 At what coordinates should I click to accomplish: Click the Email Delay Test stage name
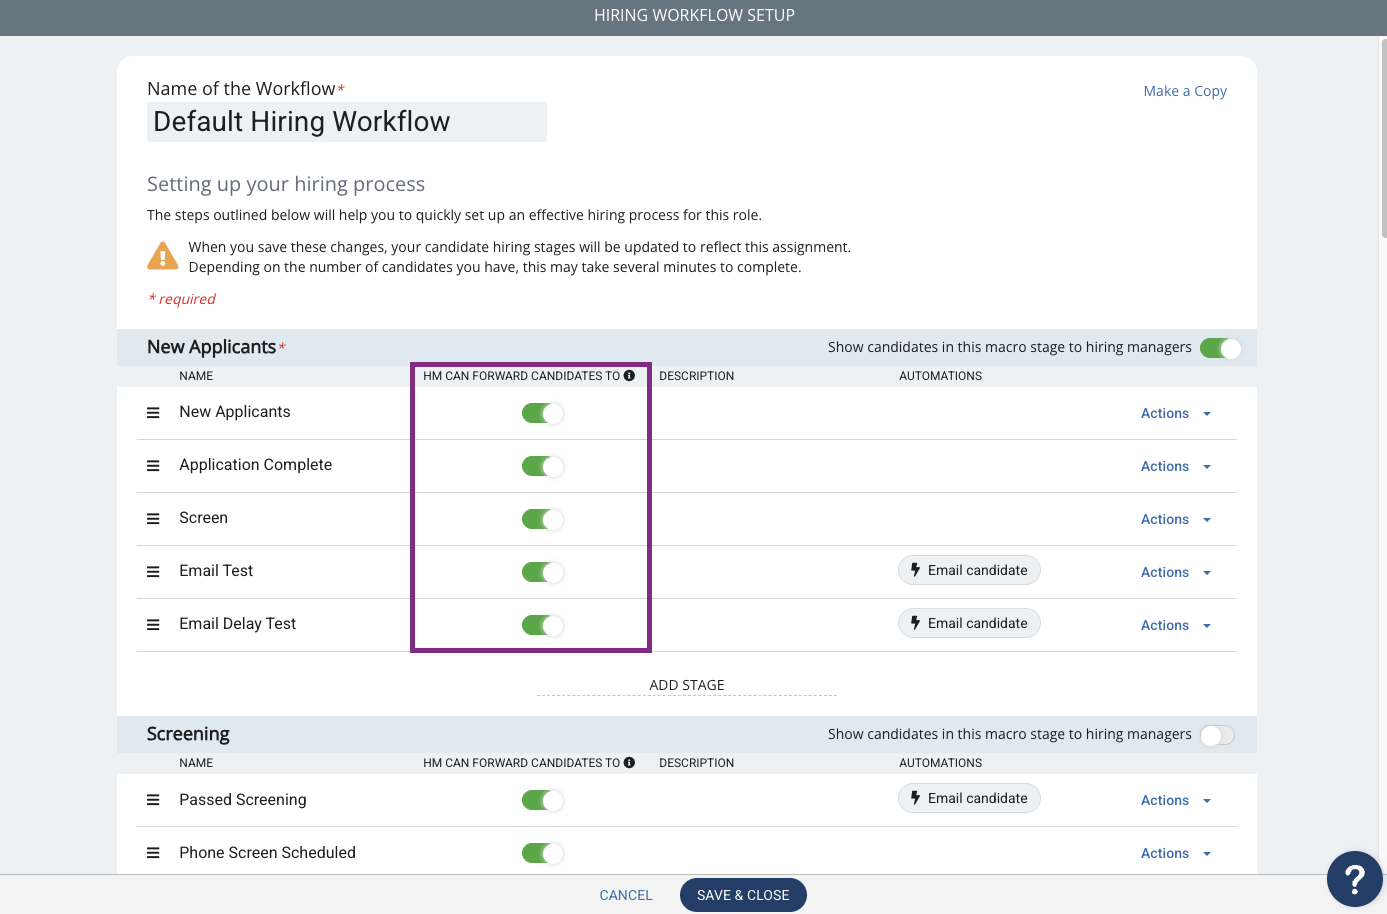pyautogui.click(x=238, y=624)
